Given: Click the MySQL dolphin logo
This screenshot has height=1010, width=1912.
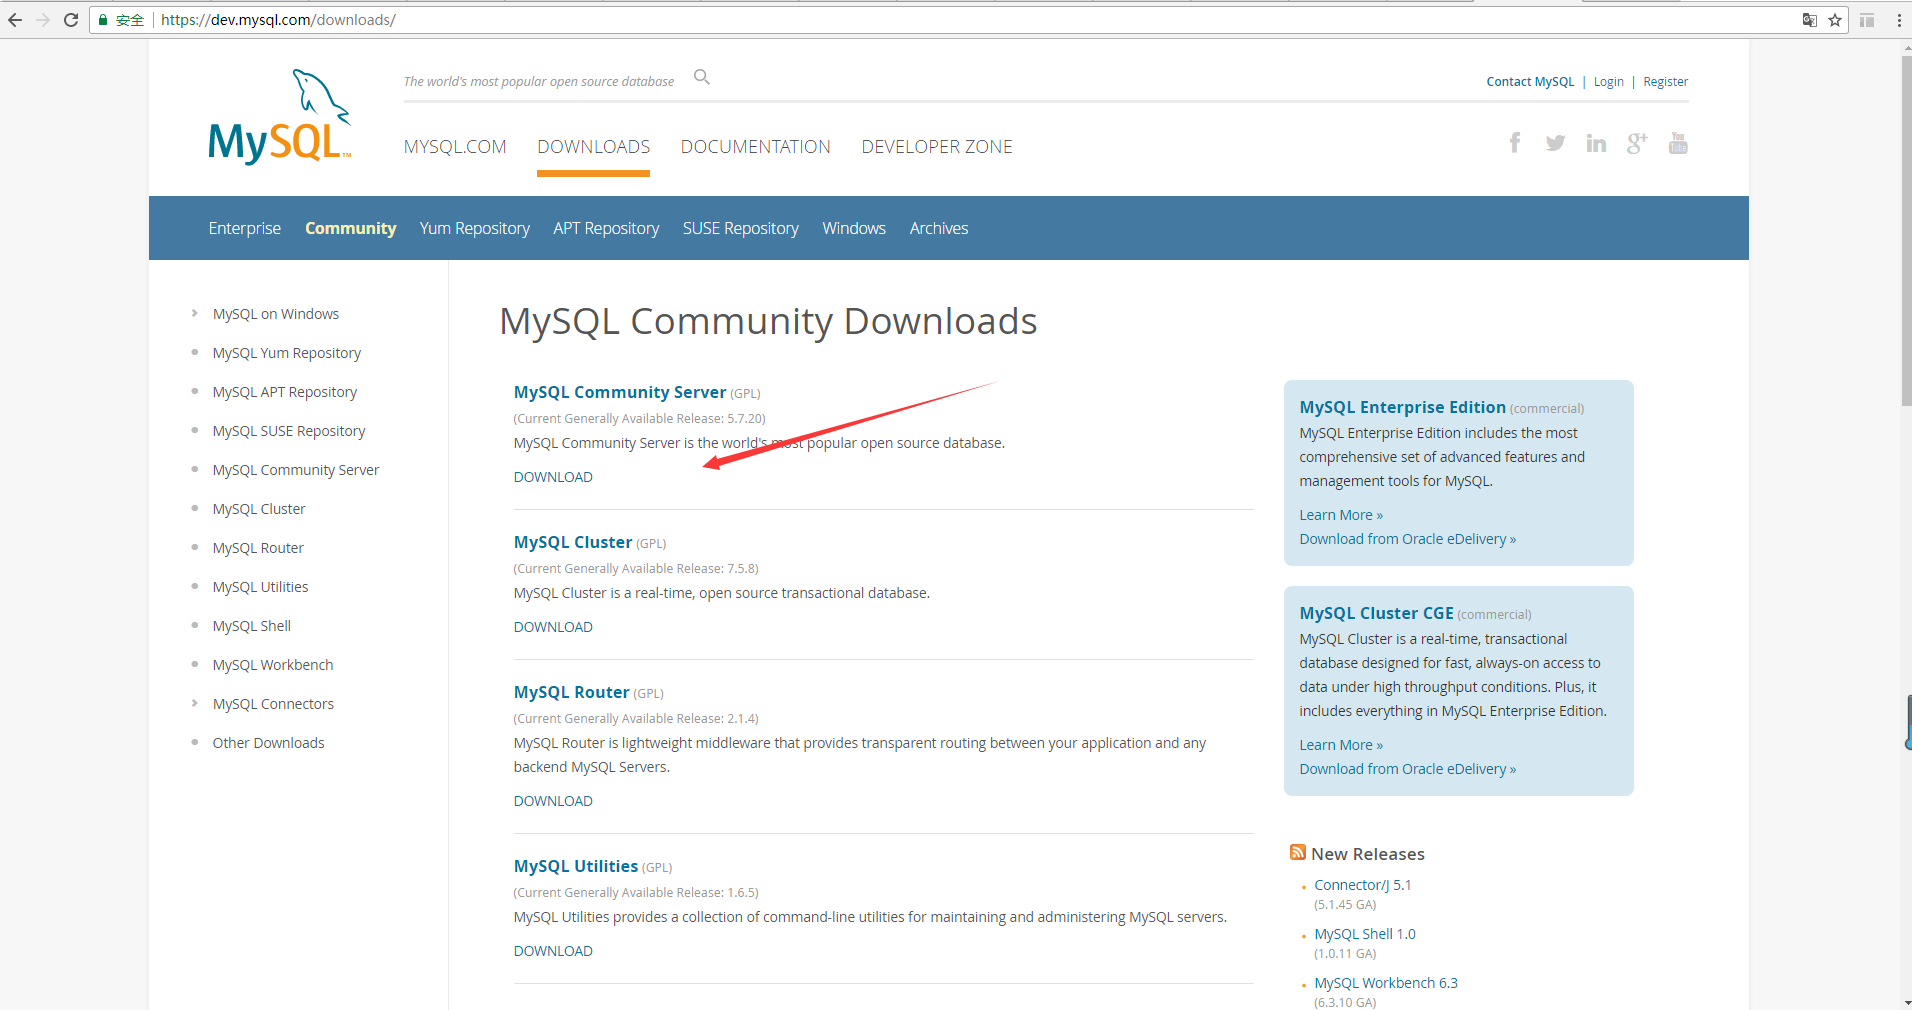Looking at the screenshot, I should [x=279, y=117].
